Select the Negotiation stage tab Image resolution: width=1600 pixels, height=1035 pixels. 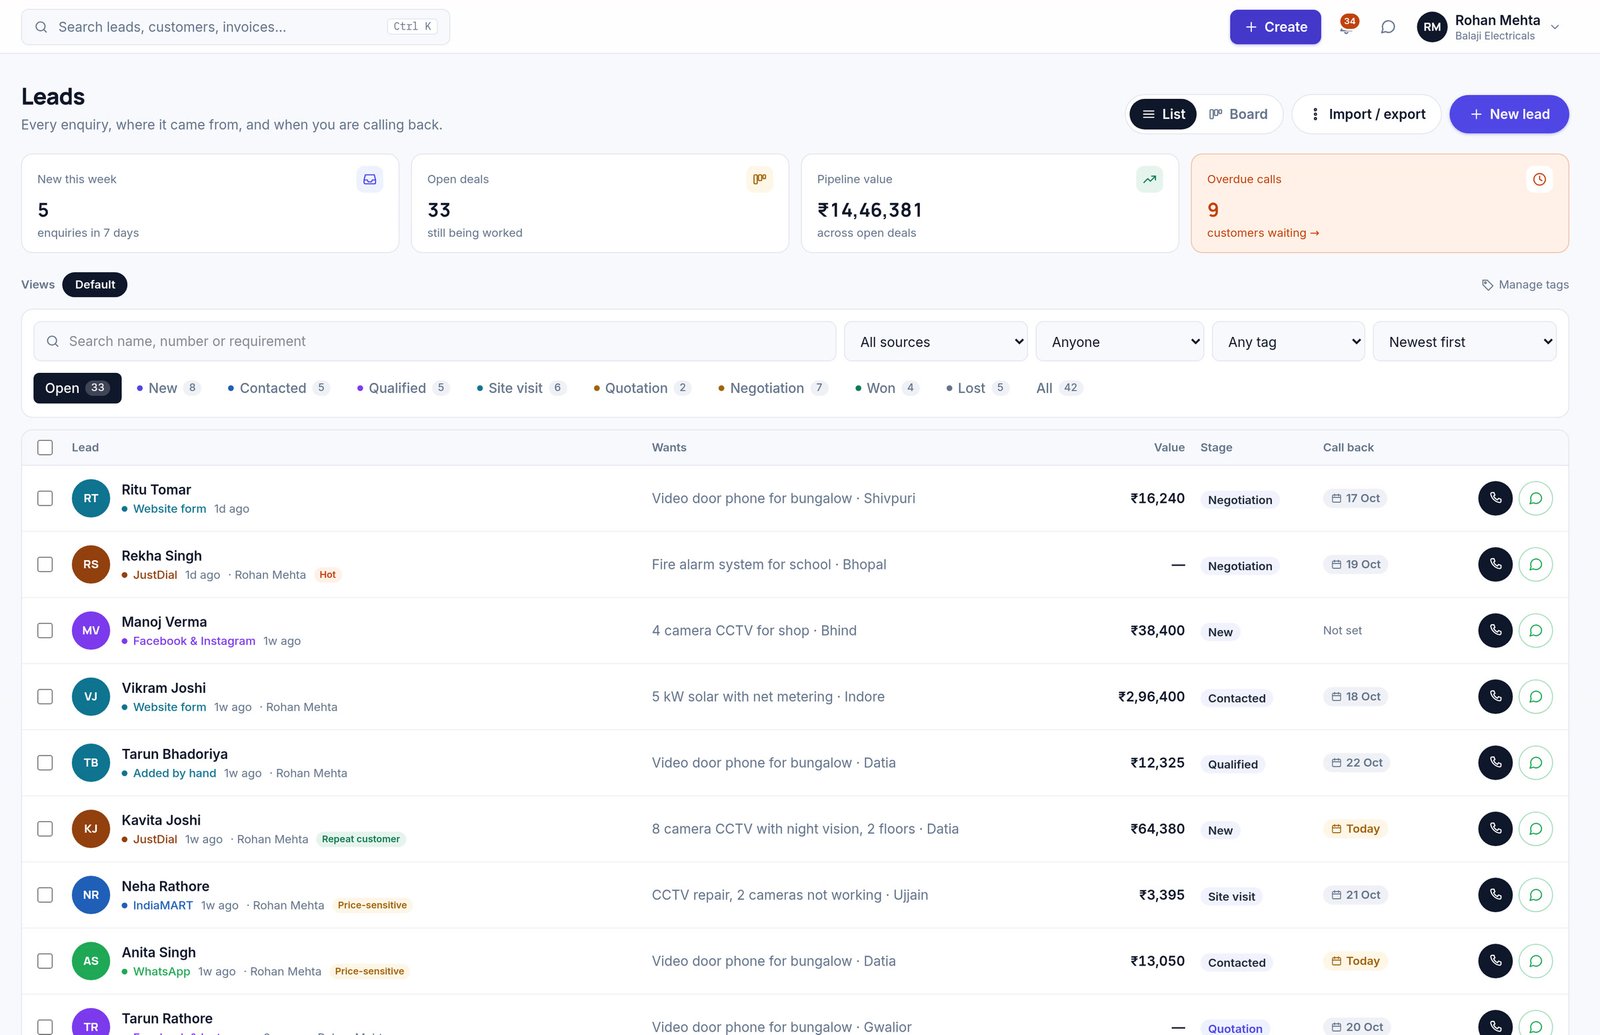[x=772, y=388]
